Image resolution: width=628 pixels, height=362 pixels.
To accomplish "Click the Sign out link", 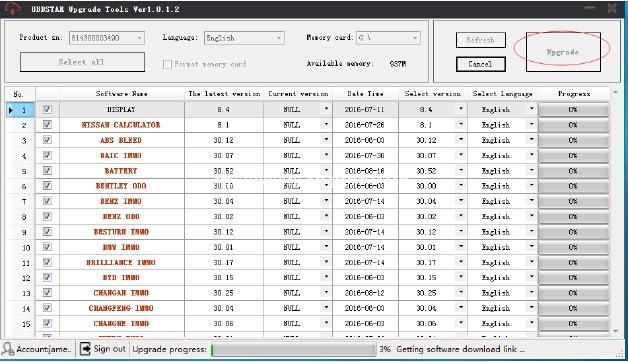I will tap(109, 349).
